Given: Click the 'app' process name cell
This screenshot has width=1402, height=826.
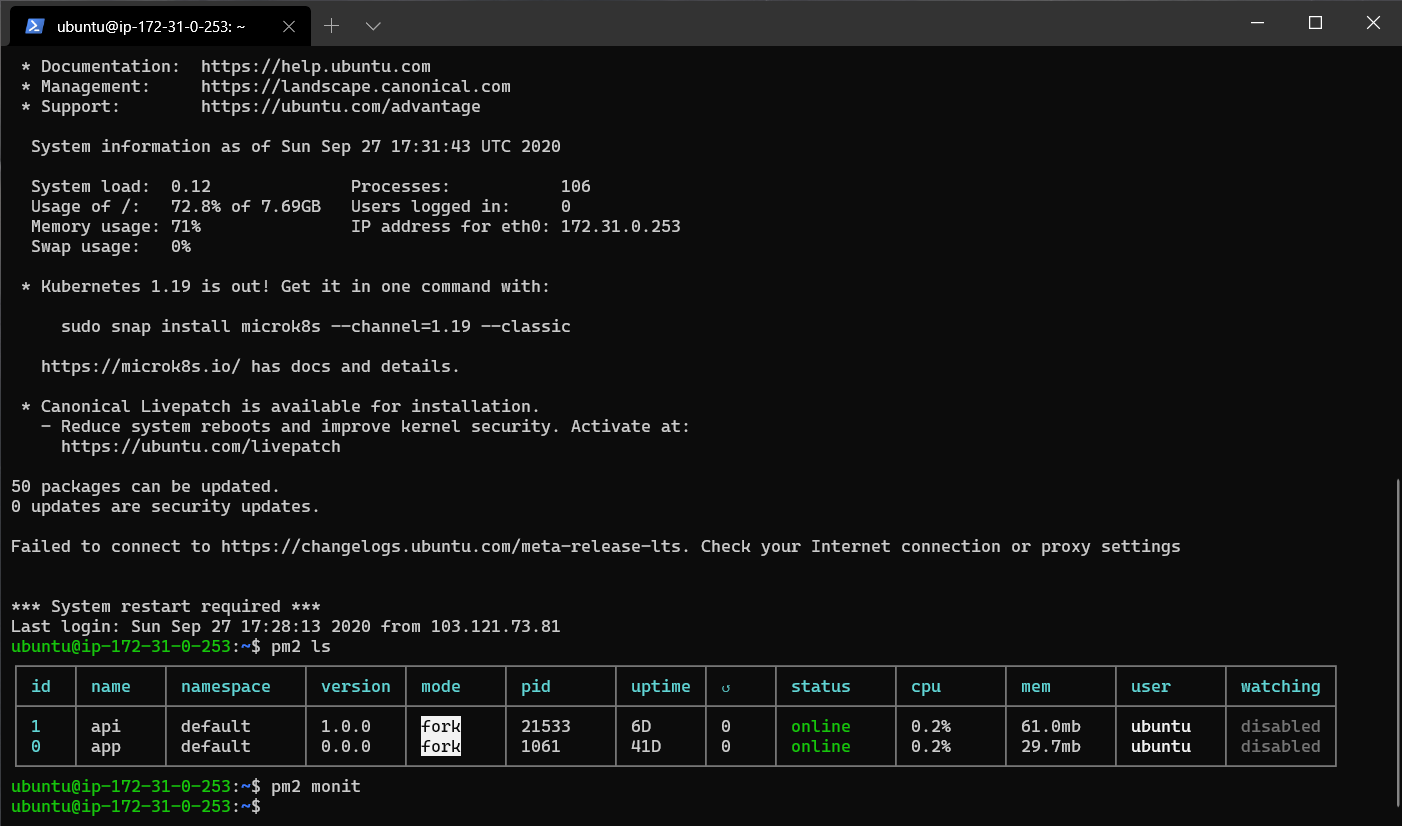Looking at the screenshot, I should [106, 747].
